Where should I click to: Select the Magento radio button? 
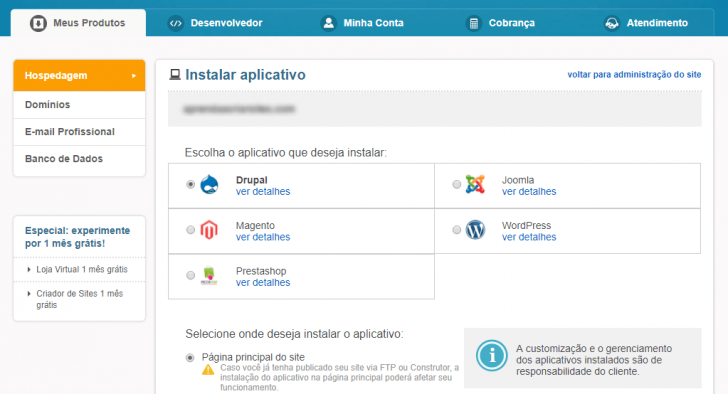tap(190, 230)
